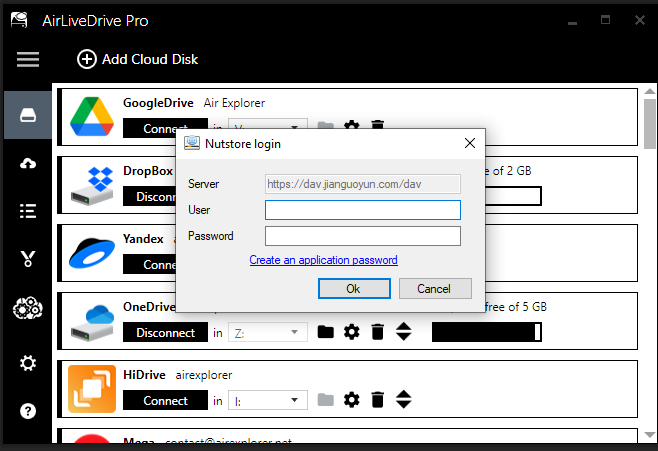
Task: Open OneDrive disk settings gear
Action: click(351, 332)
